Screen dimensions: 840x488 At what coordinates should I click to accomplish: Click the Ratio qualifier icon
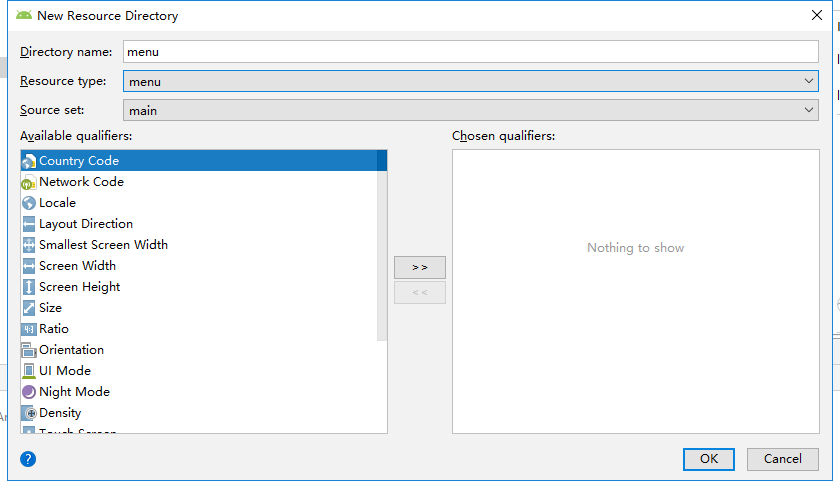(x=29, y=329)
